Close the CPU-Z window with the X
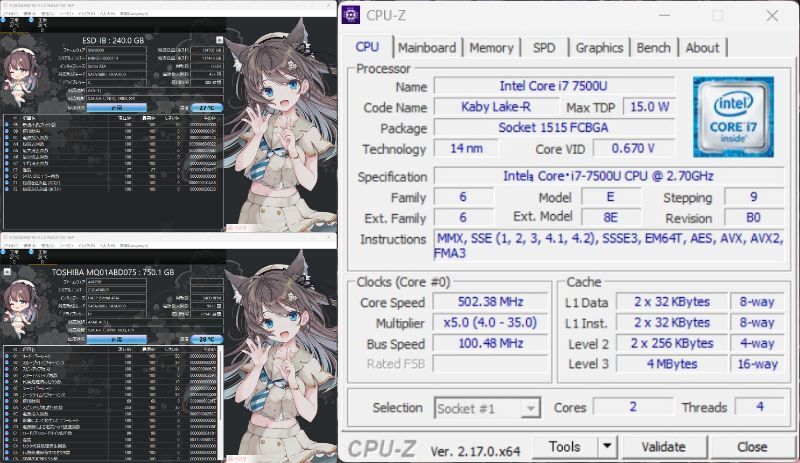800x463 pixels. pyautogui.click(x=772, y=16)
